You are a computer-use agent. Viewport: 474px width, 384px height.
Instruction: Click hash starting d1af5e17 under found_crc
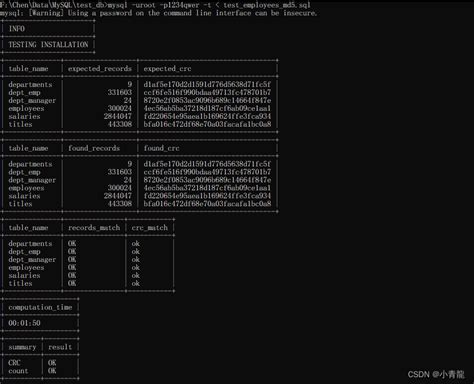[x=207, y=164]
